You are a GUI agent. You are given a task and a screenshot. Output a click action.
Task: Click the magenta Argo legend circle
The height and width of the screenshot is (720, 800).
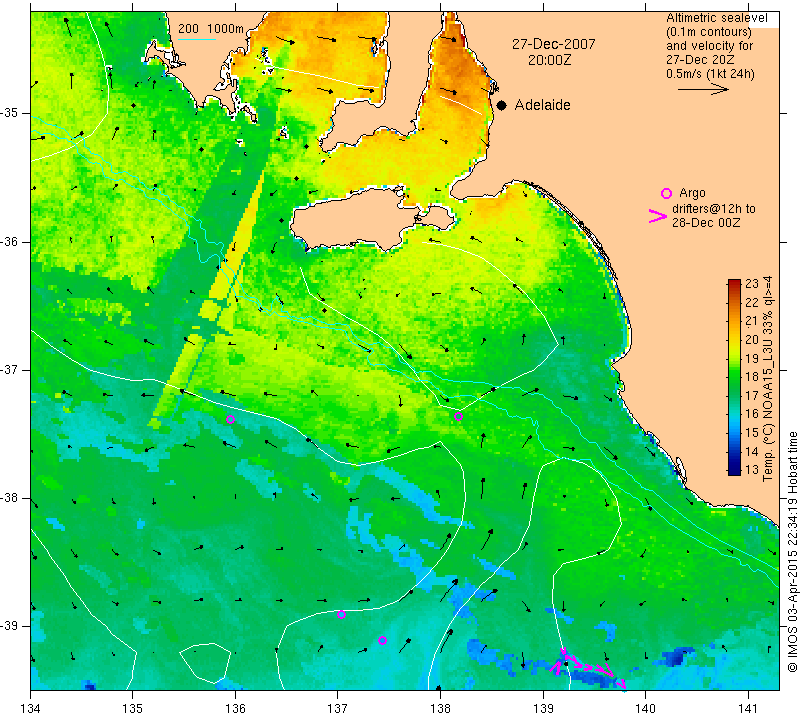[666, 193]
